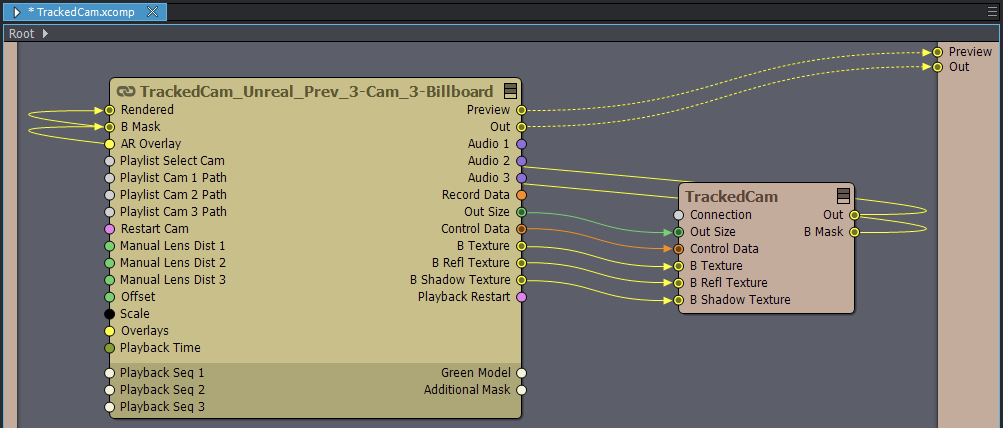This screenshot has width=1003, height=428.
Task: Select the TrackedCam_Unreal_Prev_3-Cam_3-Billboard node title
Action: pyautogui.click(x=317, y=91)
